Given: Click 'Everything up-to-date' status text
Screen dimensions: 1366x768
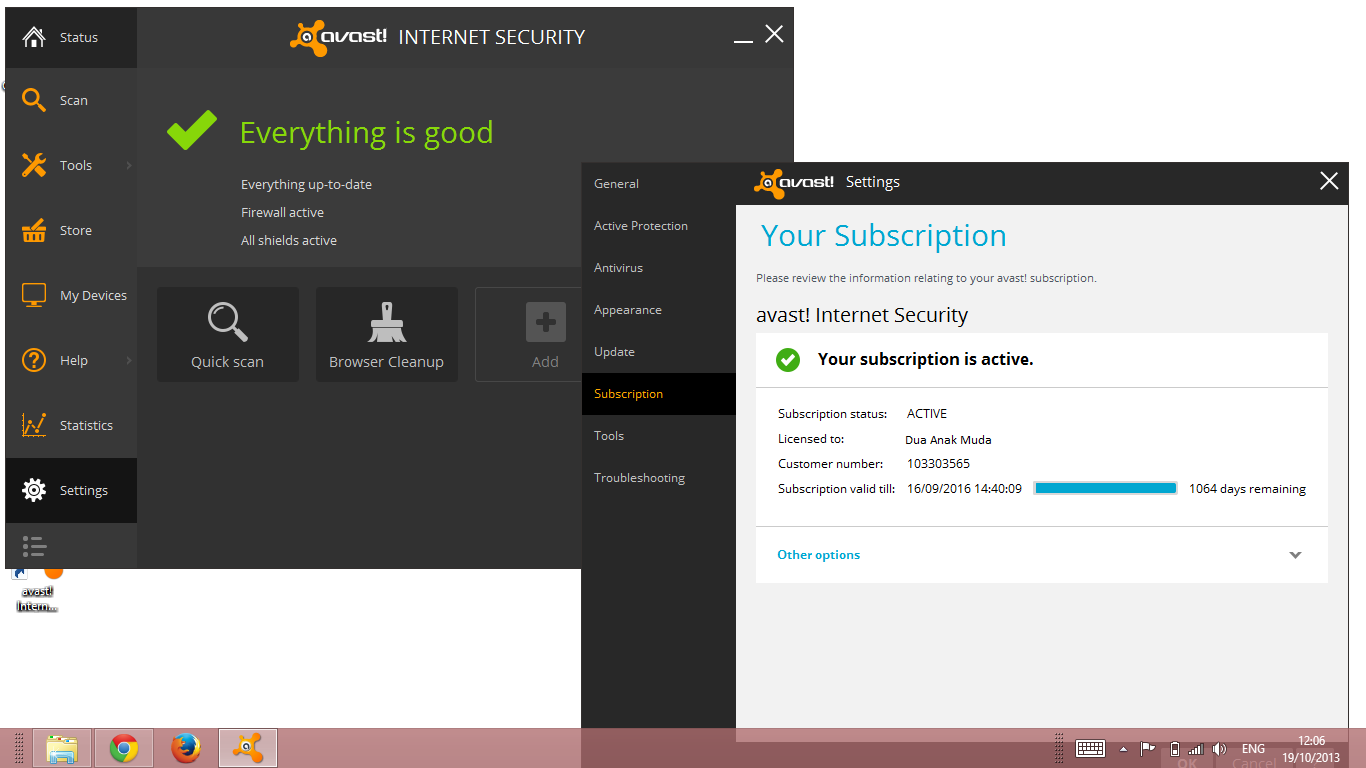Looking at the screenshot, I should pyautogui.click(x=306, y=184).
